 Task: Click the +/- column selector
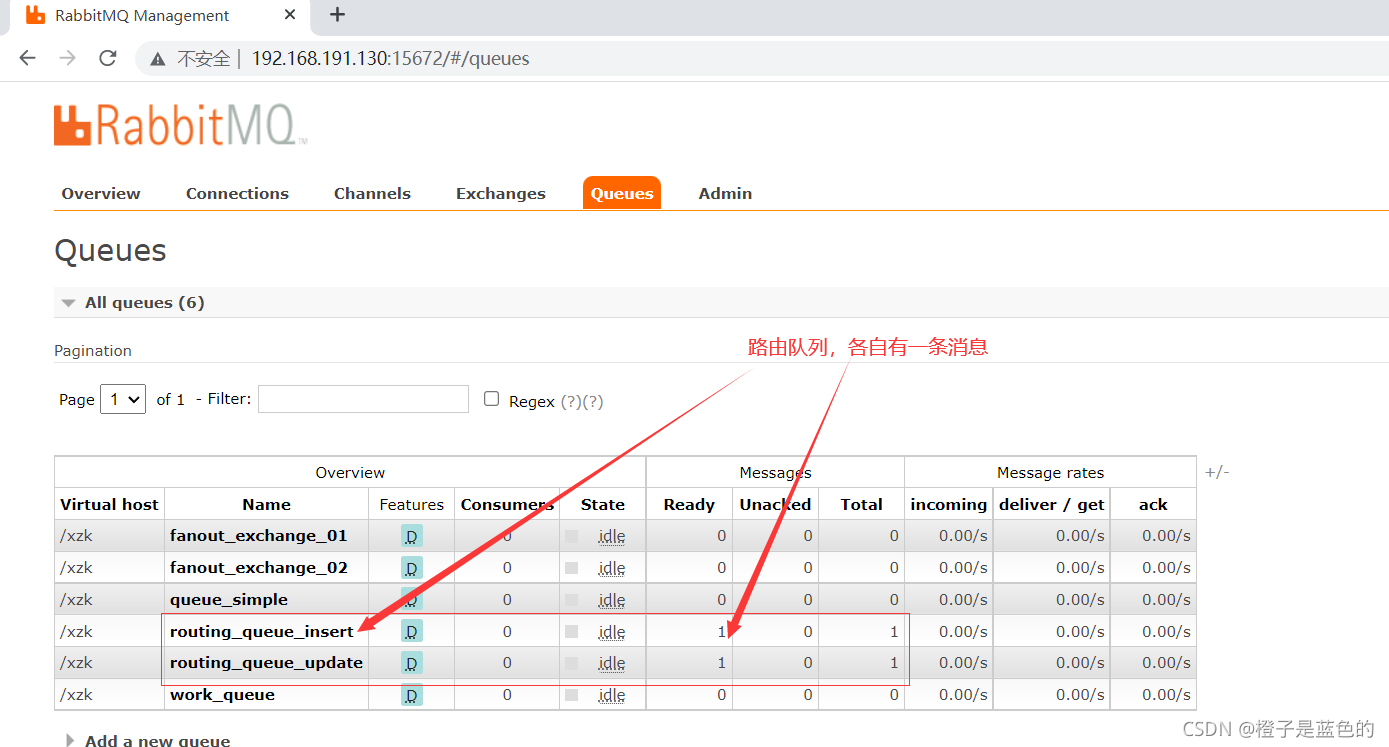pos(1217,472)
